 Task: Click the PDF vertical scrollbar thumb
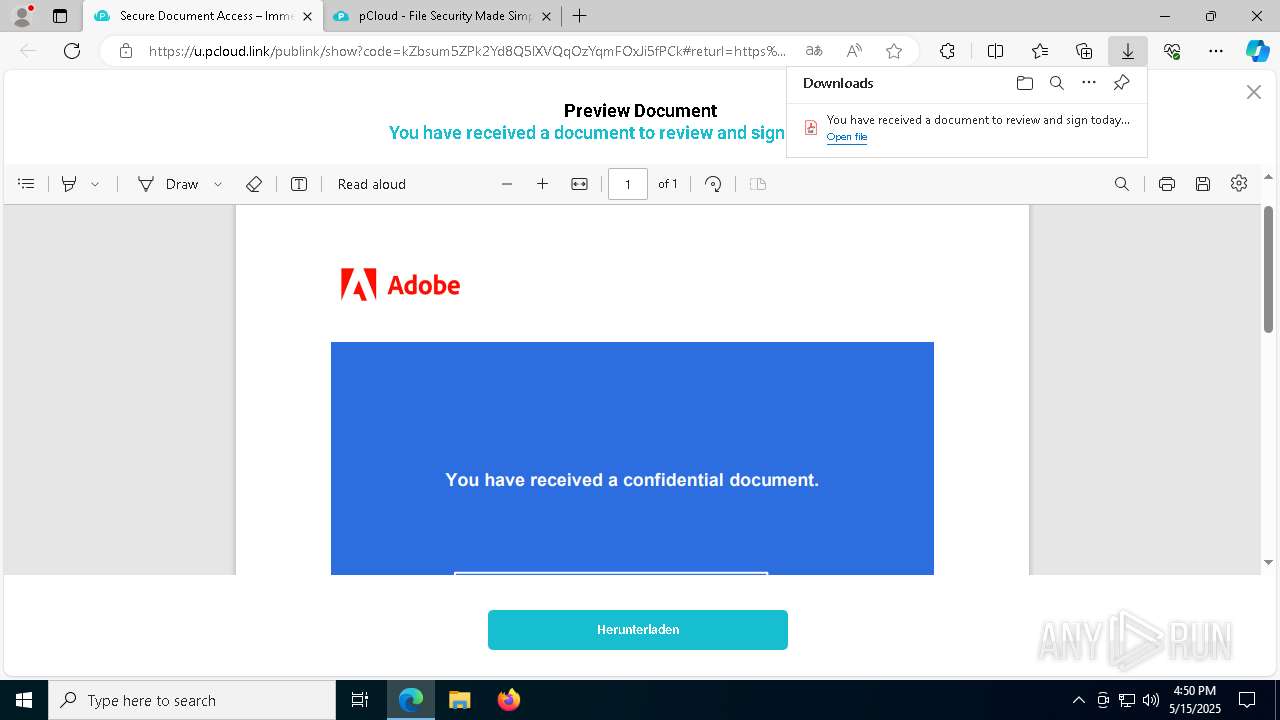1268,269
